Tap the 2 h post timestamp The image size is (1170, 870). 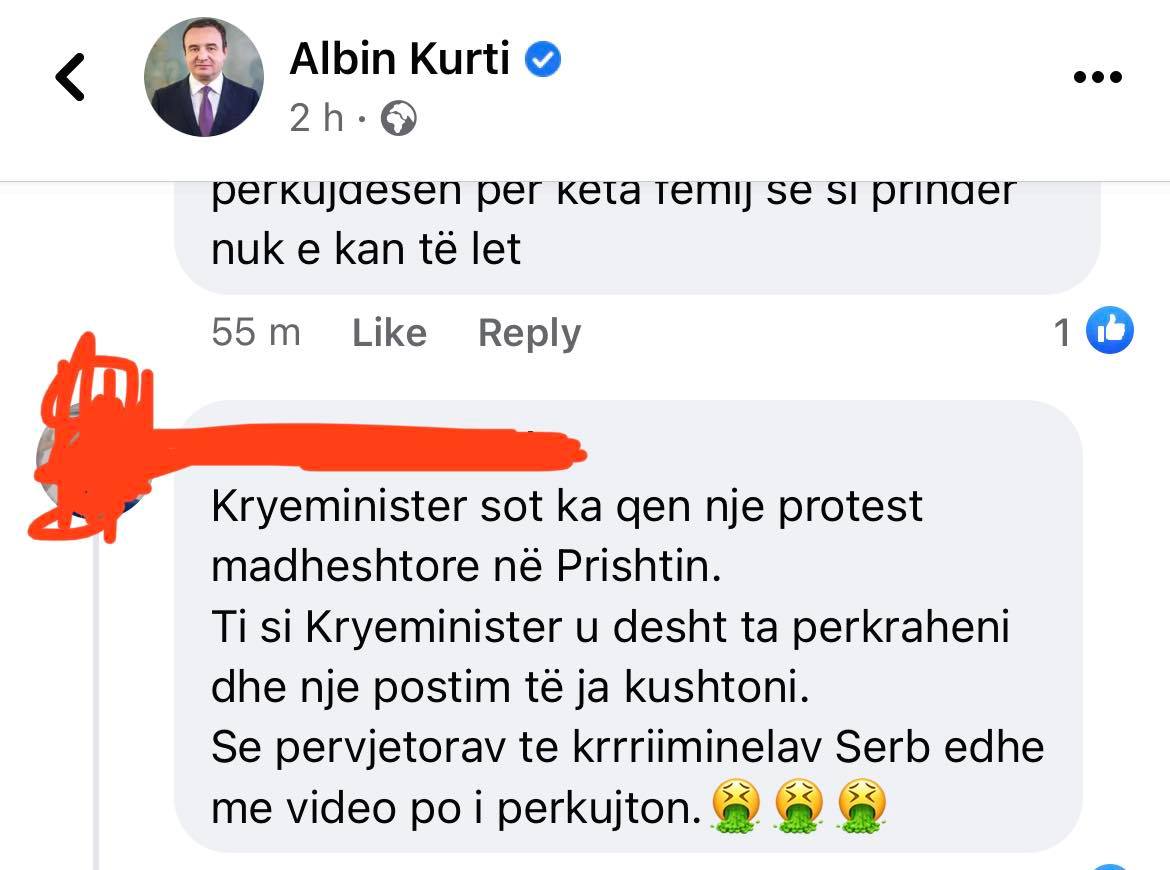[x=316, y=118]
